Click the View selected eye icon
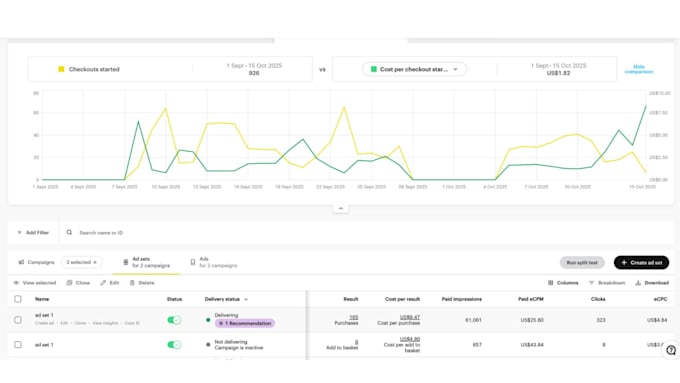680x383 pixels. [x=16, y=283]
